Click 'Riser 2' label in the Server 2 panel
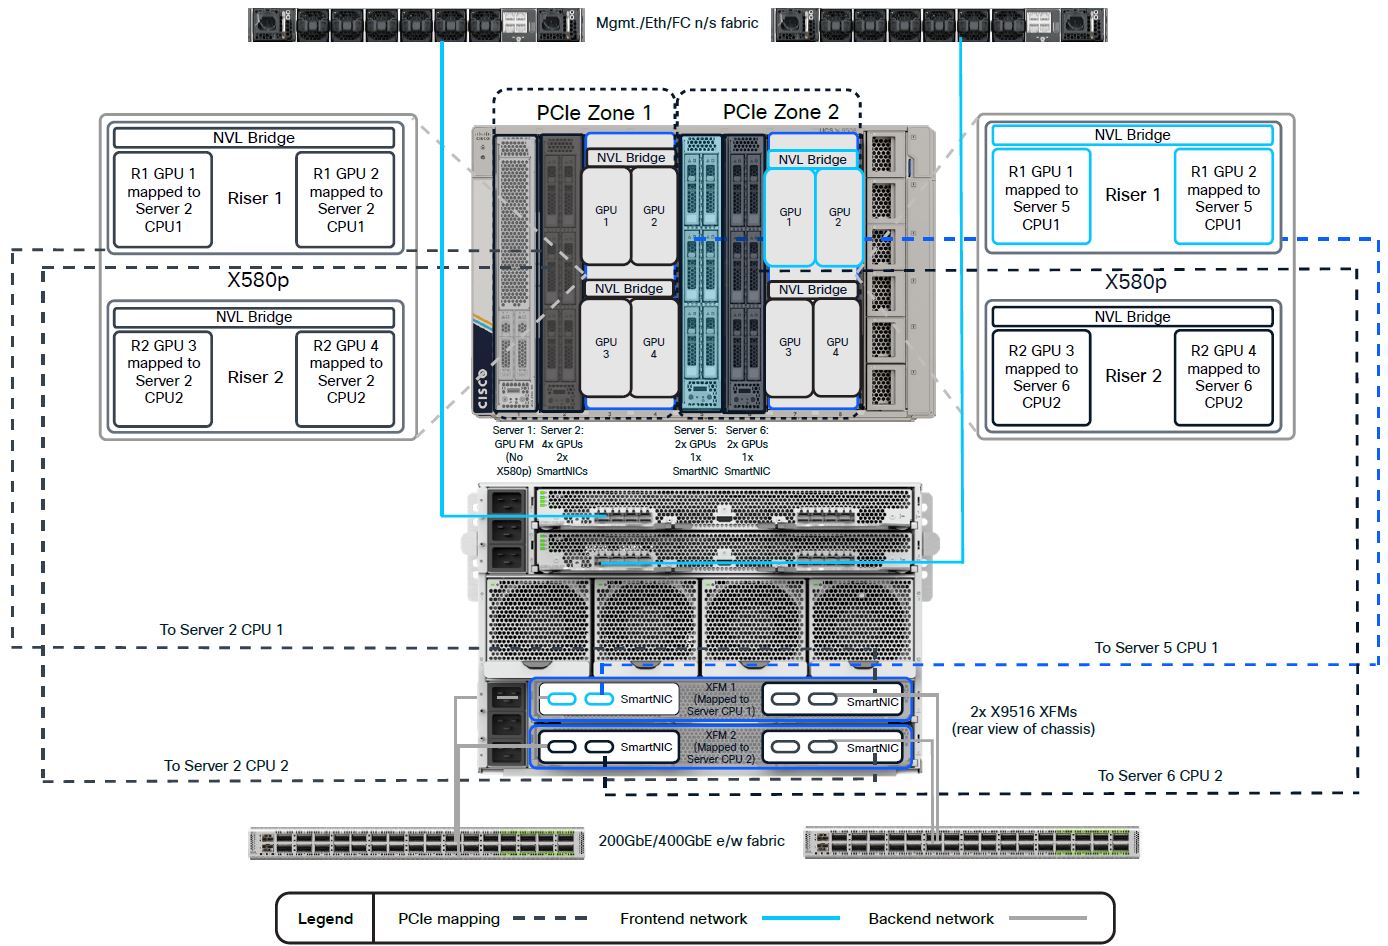 (x=255, y=377)
